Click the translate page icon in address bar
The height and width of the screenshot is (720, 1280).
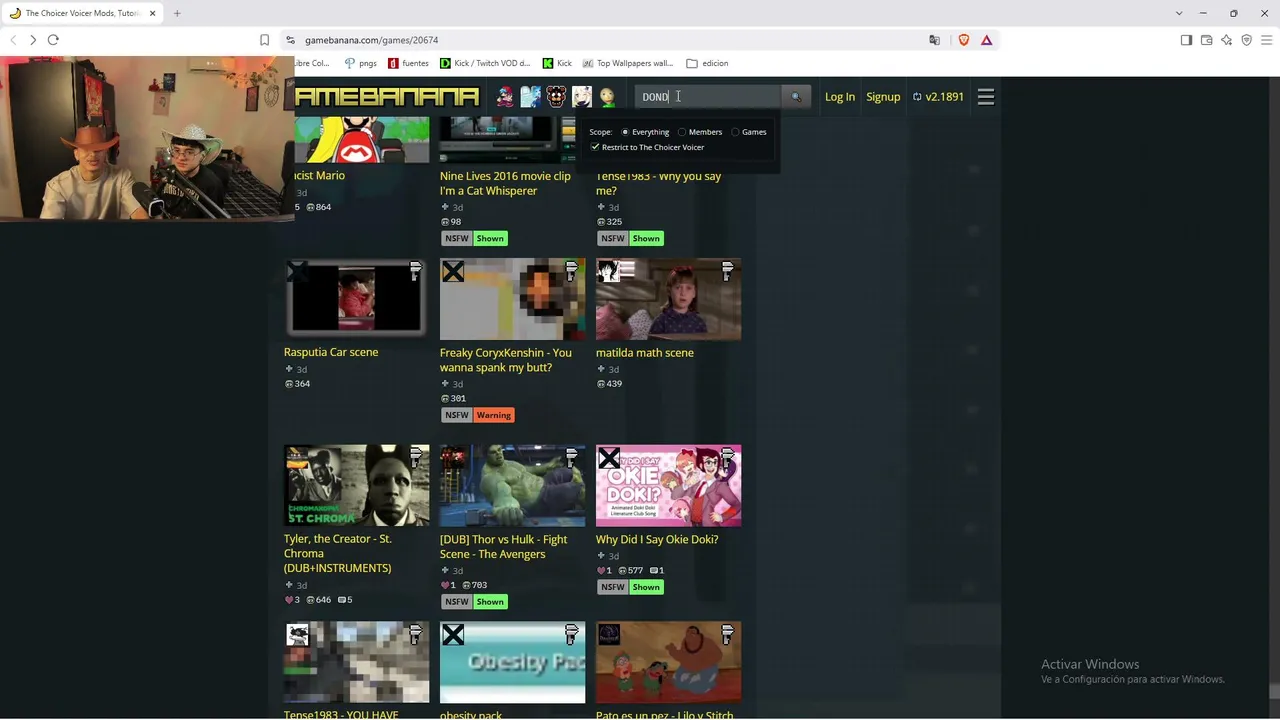pyautogui.click(x=934, y=40)
